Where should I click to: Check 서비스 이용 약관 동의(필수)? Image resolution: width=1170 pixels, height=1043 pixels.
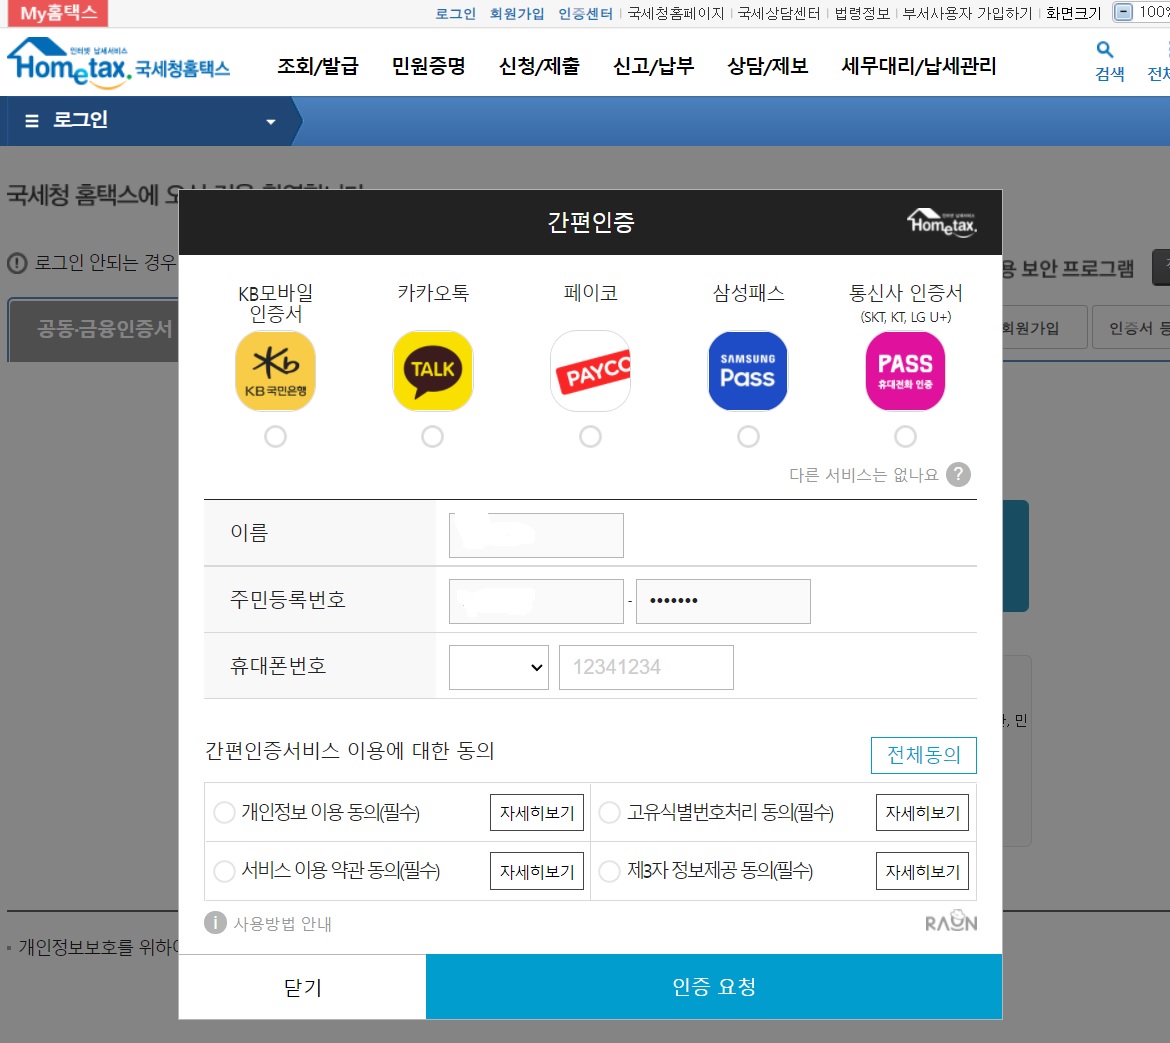[x=224, y=871]
